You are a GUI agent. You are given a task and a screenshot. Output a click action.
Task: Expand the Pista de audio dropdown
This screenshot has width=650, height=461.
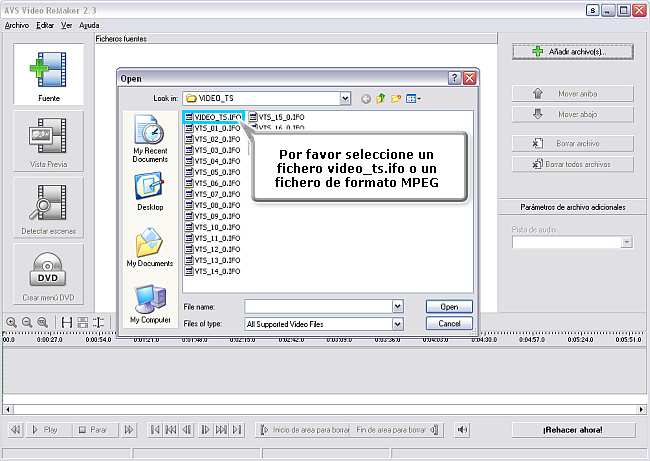pyautogui.click(x=627, y=242)
